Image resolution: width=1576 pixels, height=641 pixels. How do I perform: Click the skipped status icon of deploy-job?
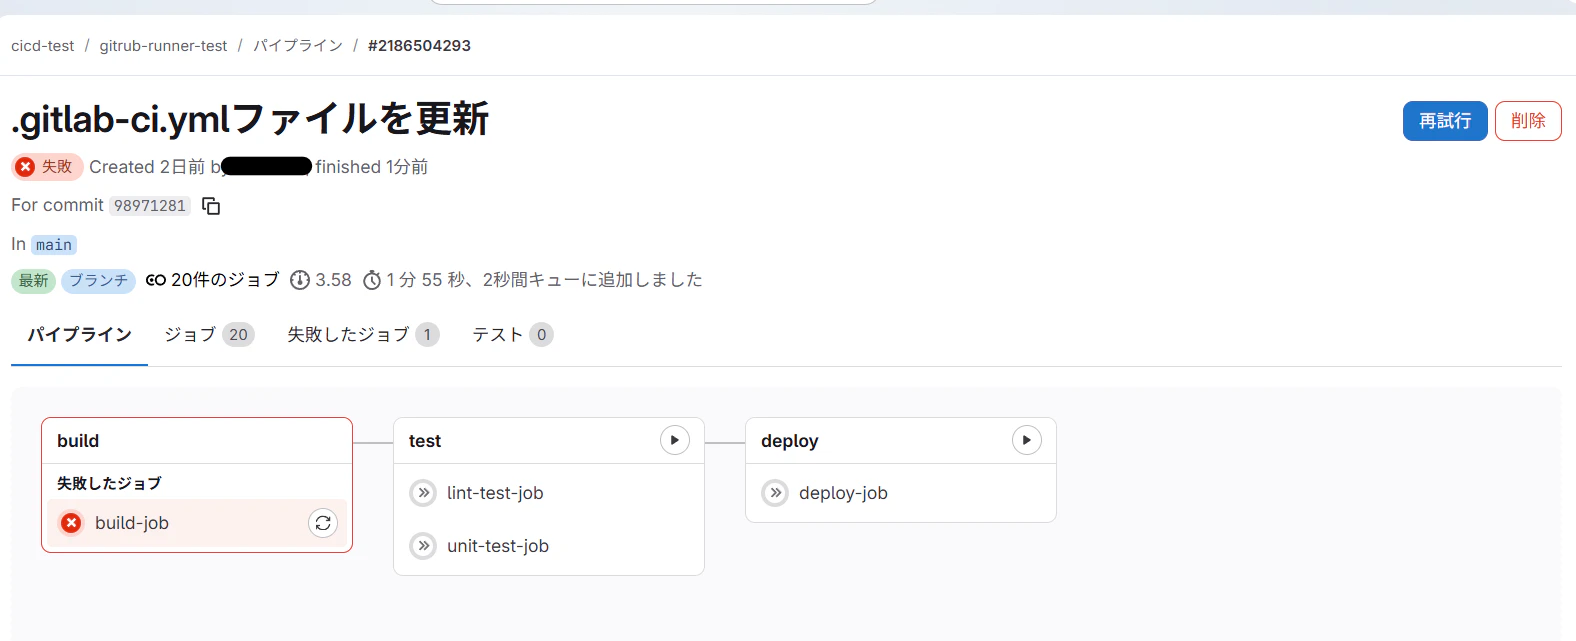[x=775, y=493]
